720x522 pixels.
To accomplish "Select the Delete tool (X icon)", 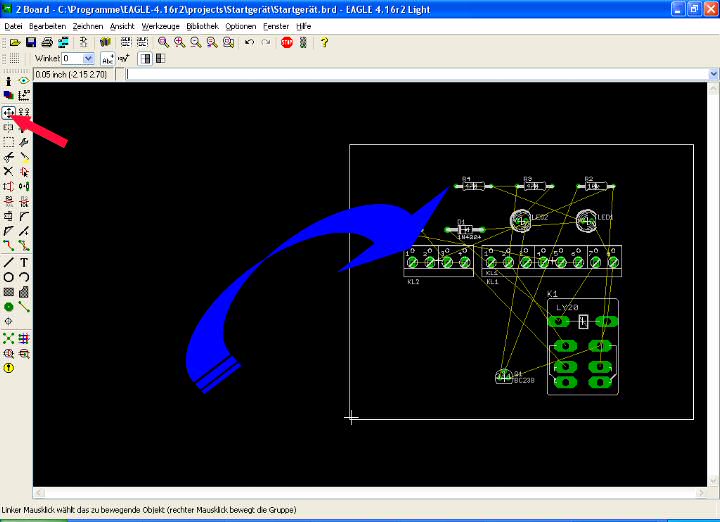I will [9, 172].
